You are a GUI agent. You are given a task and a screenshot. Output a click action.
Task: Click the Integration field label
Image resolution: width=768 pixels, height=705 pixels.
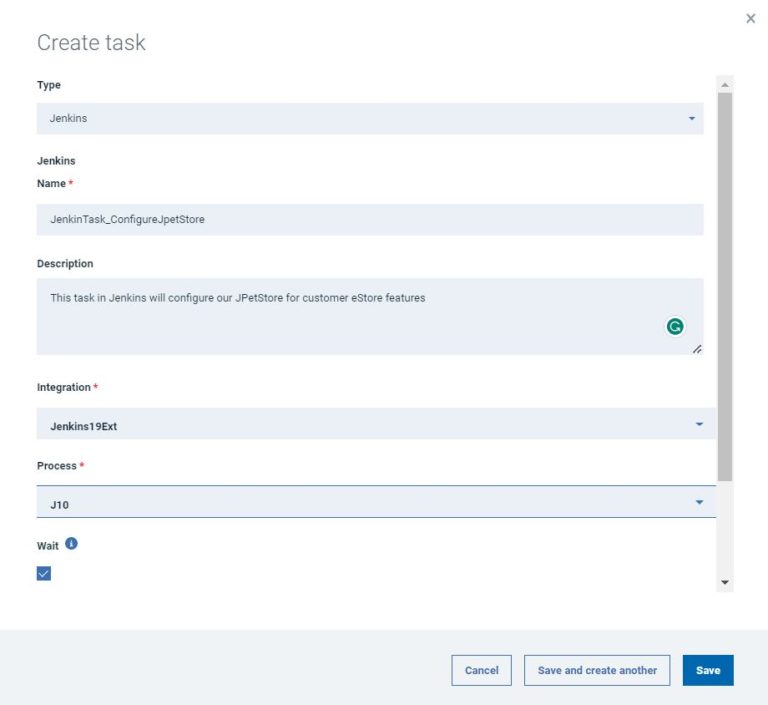point(63,387)
